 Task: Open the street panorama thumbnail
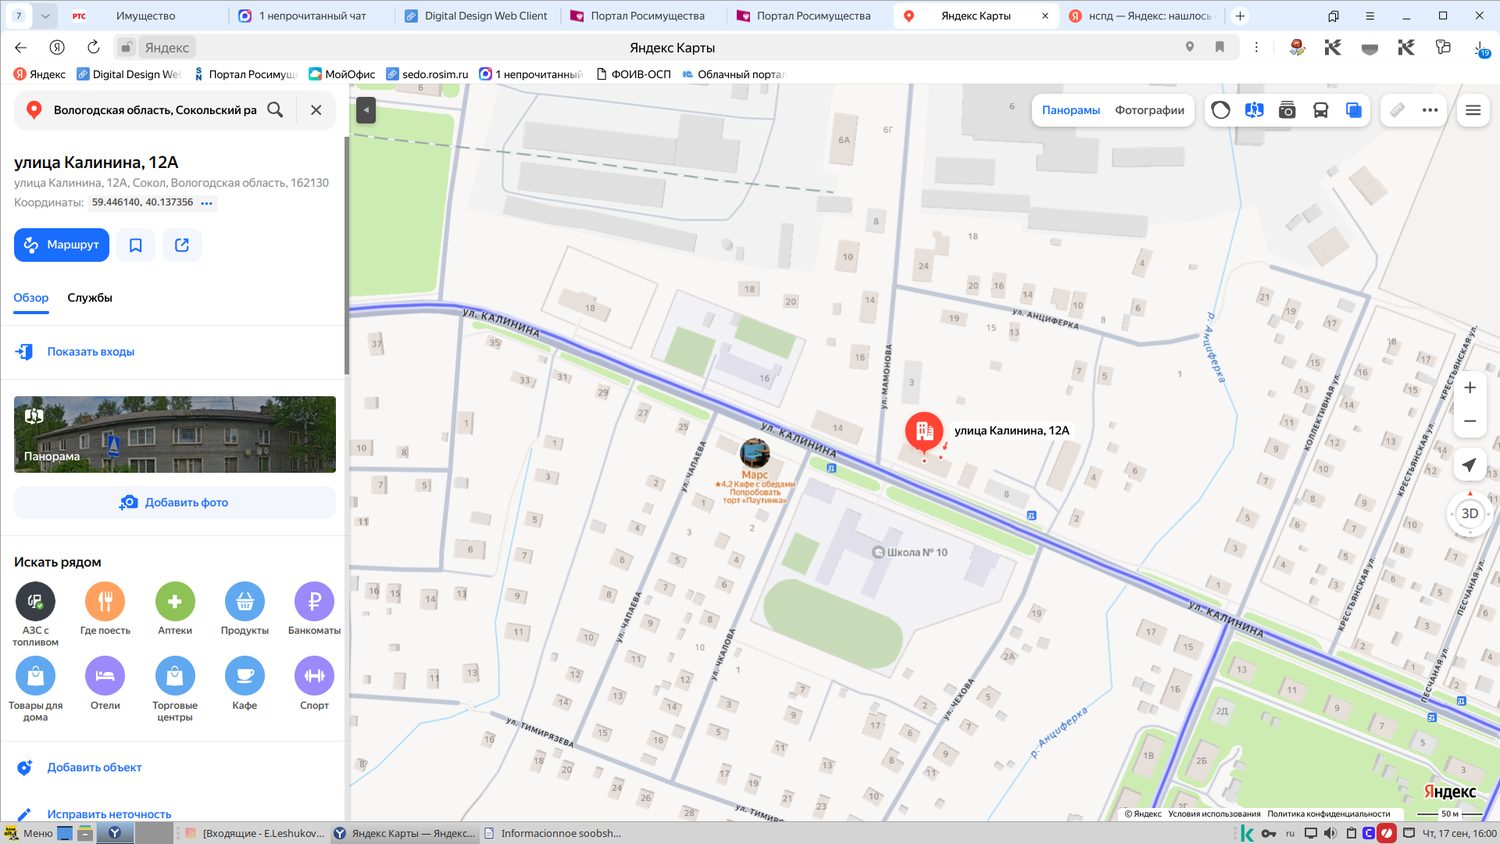click(175, 434)
